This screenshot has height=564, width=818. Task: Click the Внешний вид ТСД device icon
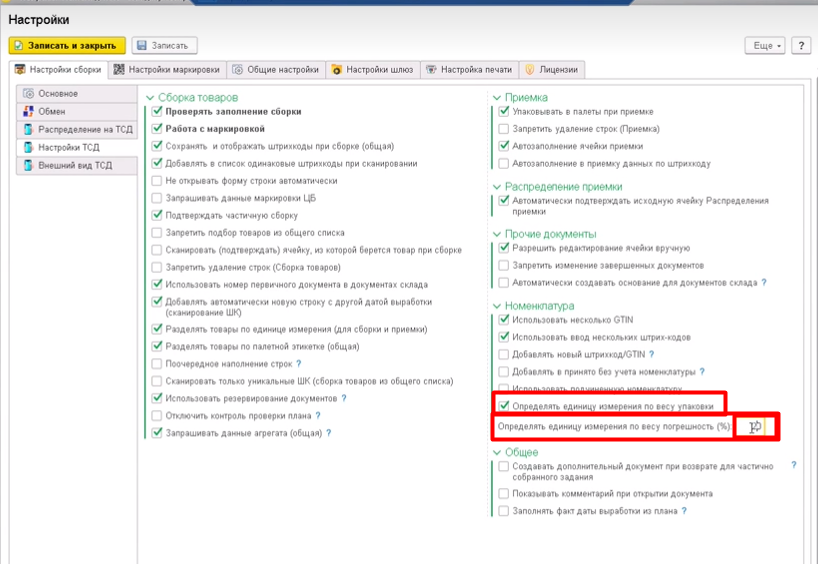29,165
